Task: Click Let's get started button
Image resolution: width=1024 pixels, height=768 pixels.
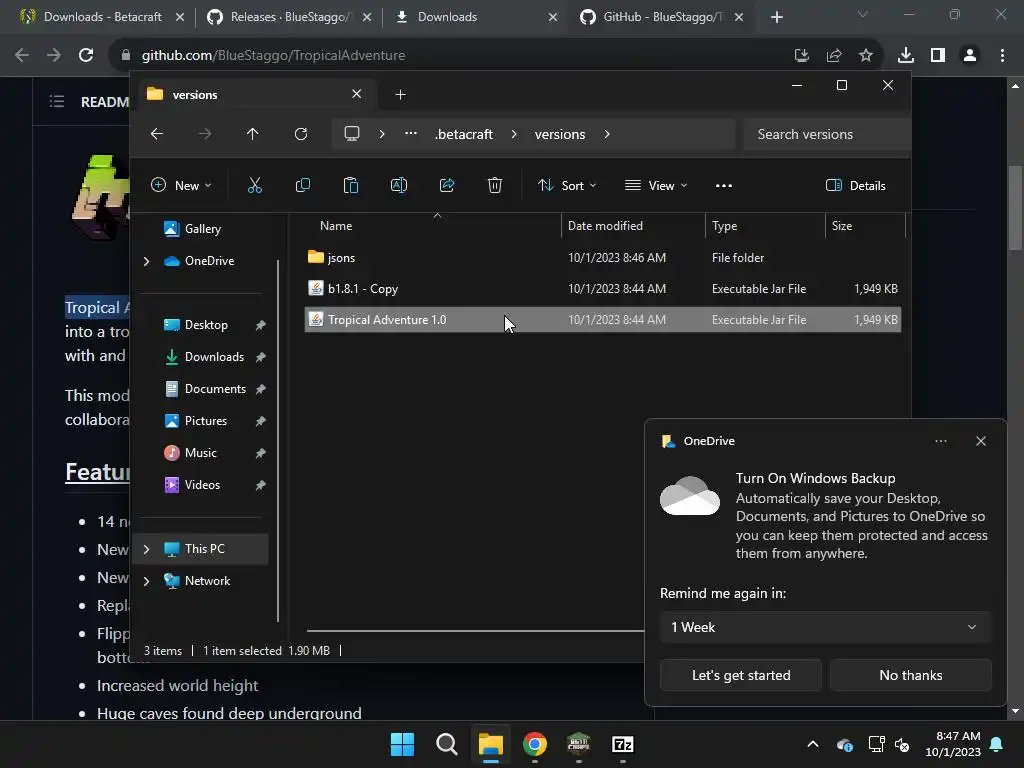Action: pos(741,675)
